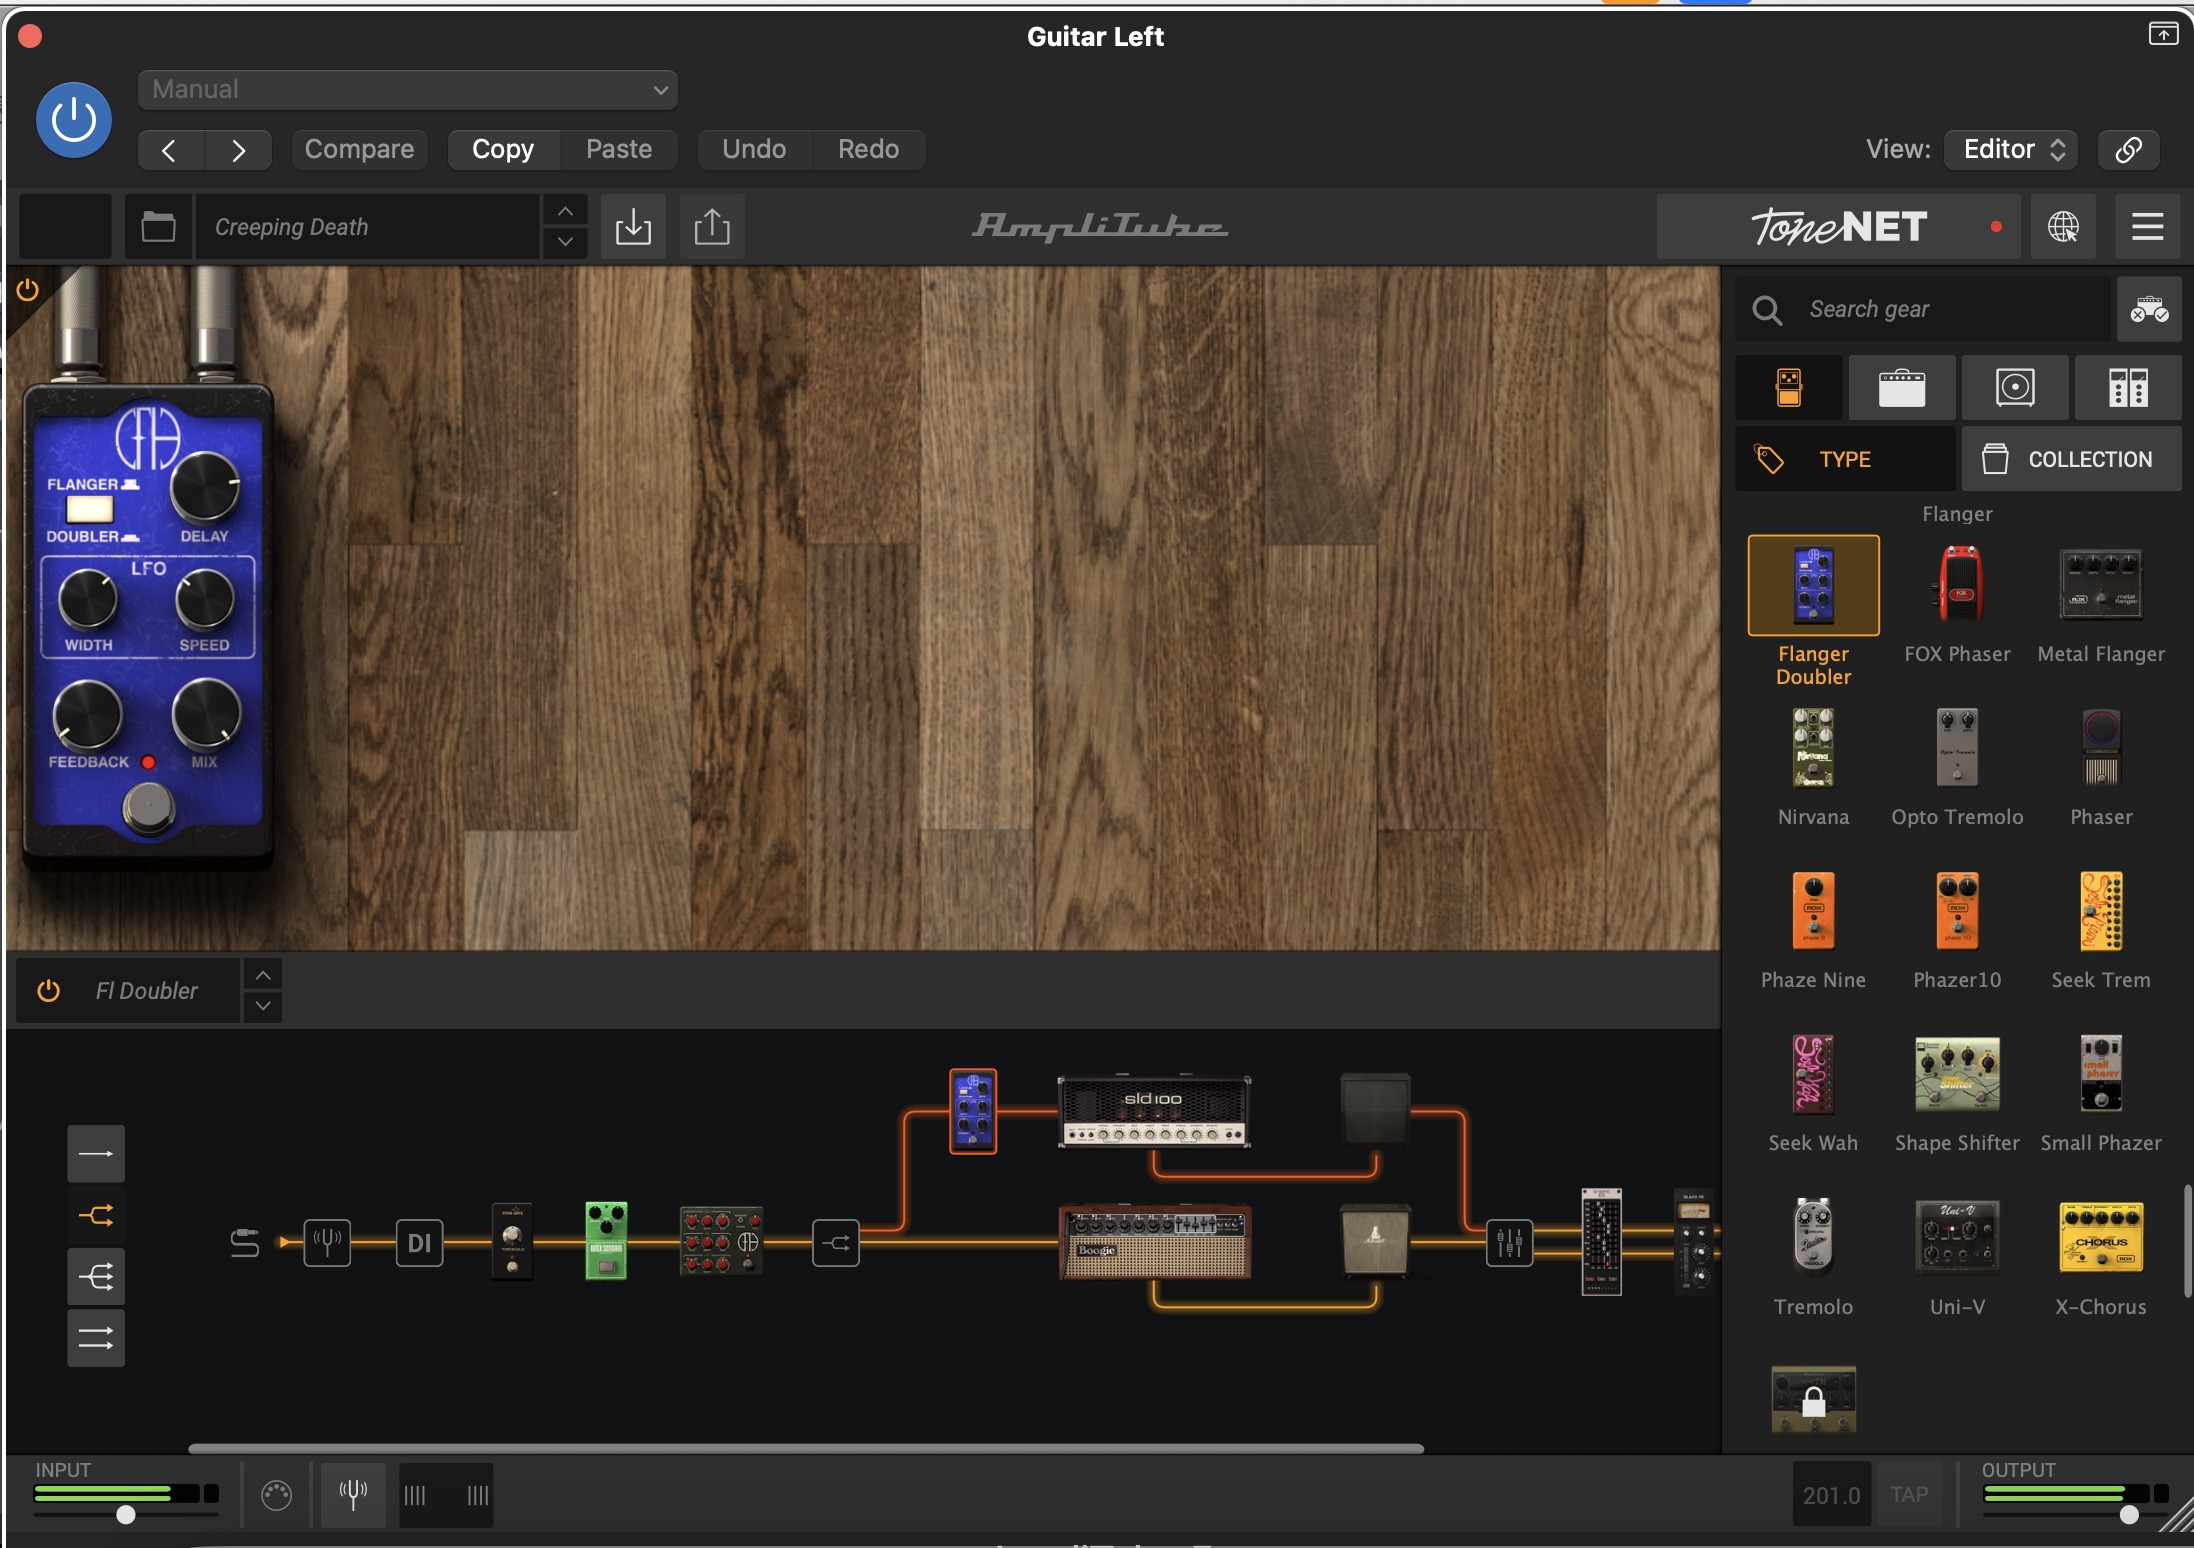Switch to the TYPE filter tab

pyautogui.click(x=1845, y=459)
